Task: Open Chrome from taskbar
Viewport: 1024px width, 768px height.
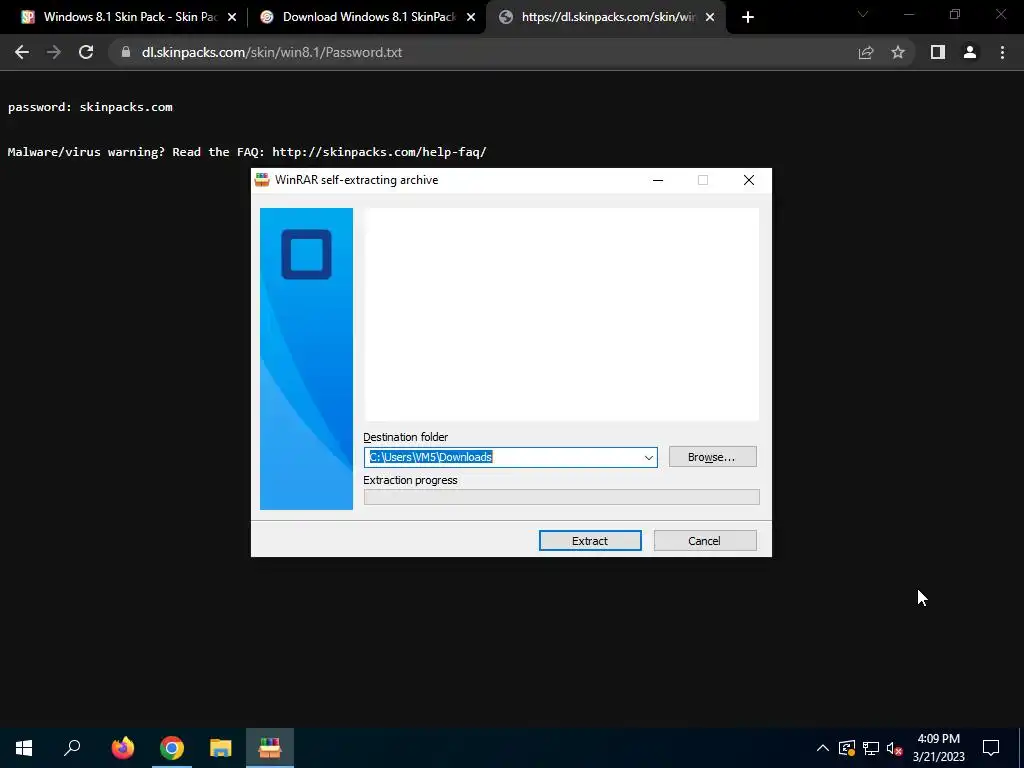Action: pyautogui.click(x=172, y=748)
